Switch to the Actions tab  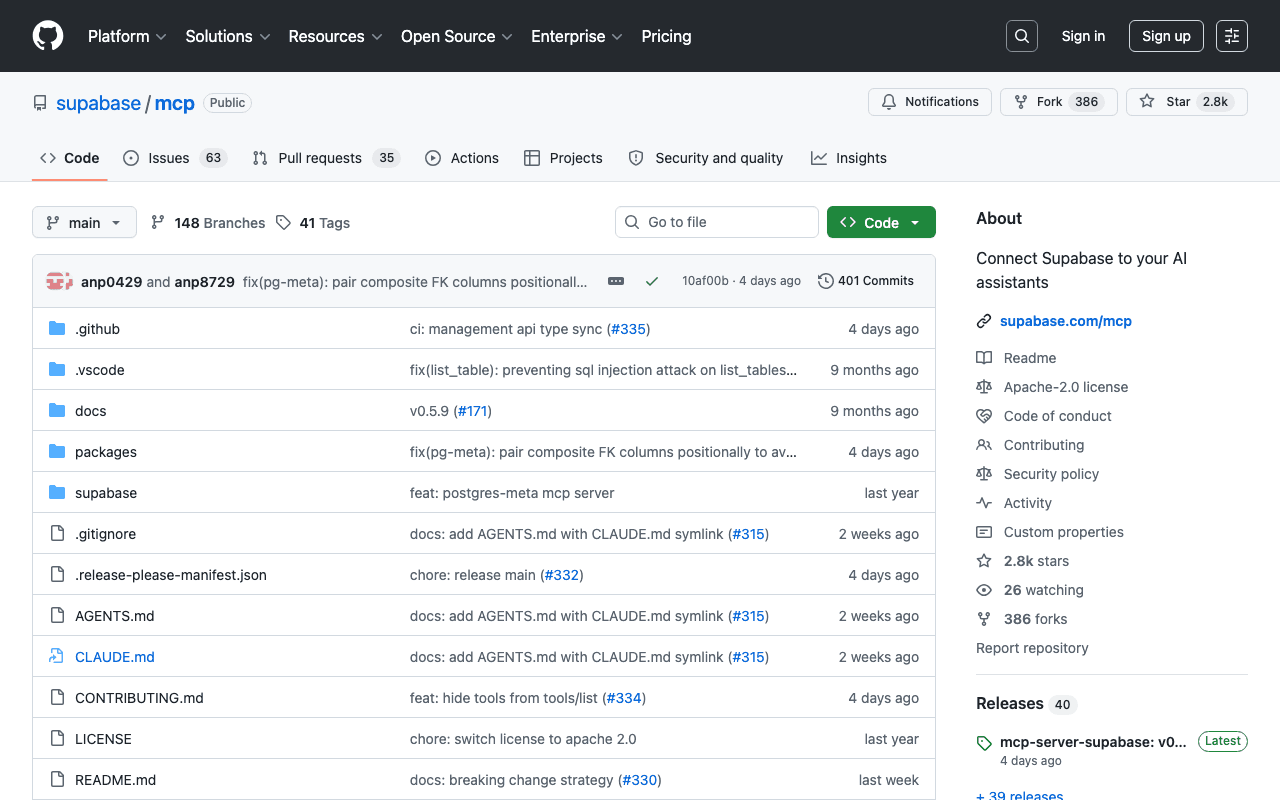(462, 158)
